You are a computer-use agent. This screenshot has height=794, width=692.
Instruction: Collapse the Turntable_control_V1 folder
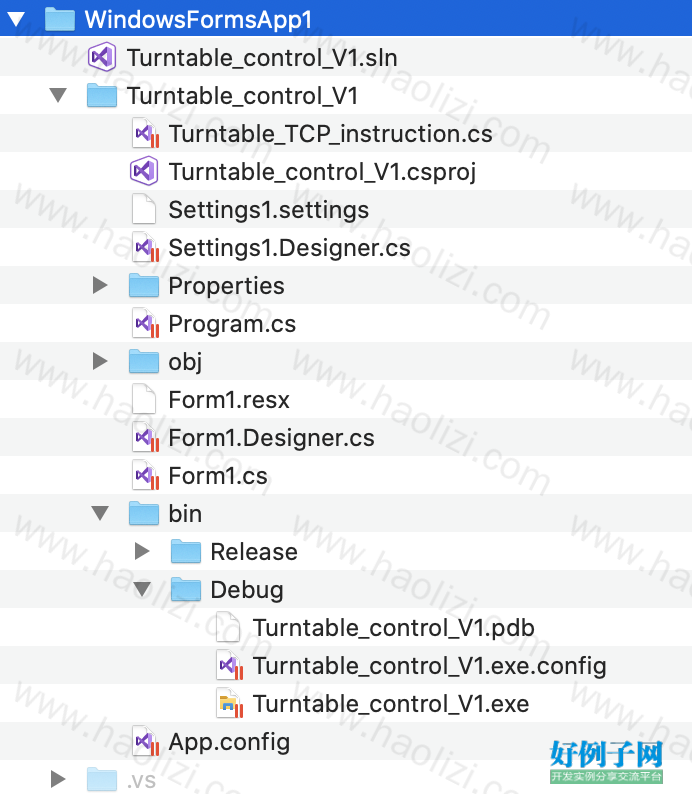point(58,95)
